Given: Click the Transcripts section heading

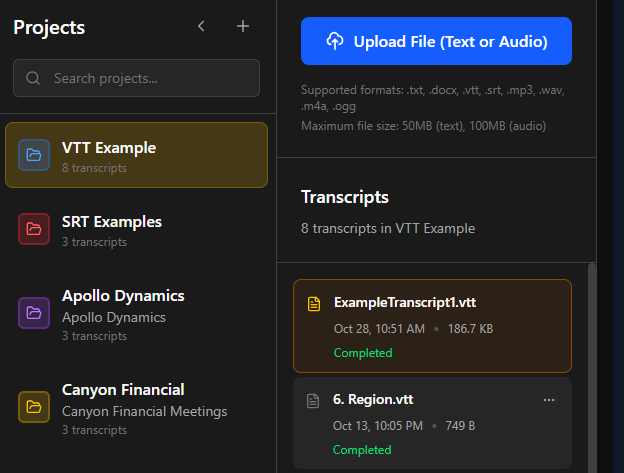Looking at the screenshot, I should tap(345, 197).
